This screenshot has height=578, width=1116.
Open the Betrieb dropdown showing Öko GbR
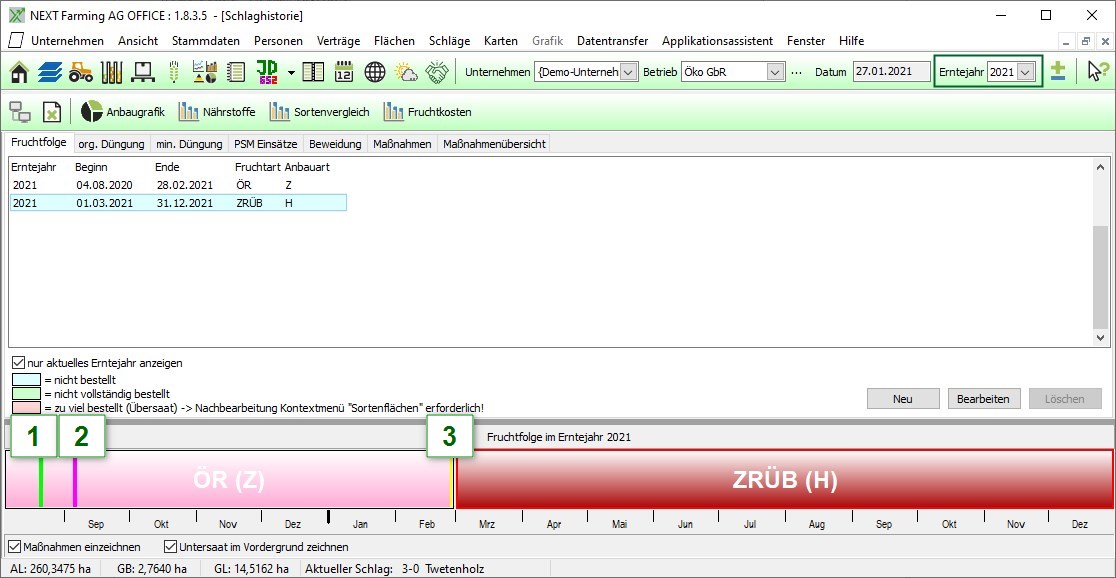click(x=777, y=71)
